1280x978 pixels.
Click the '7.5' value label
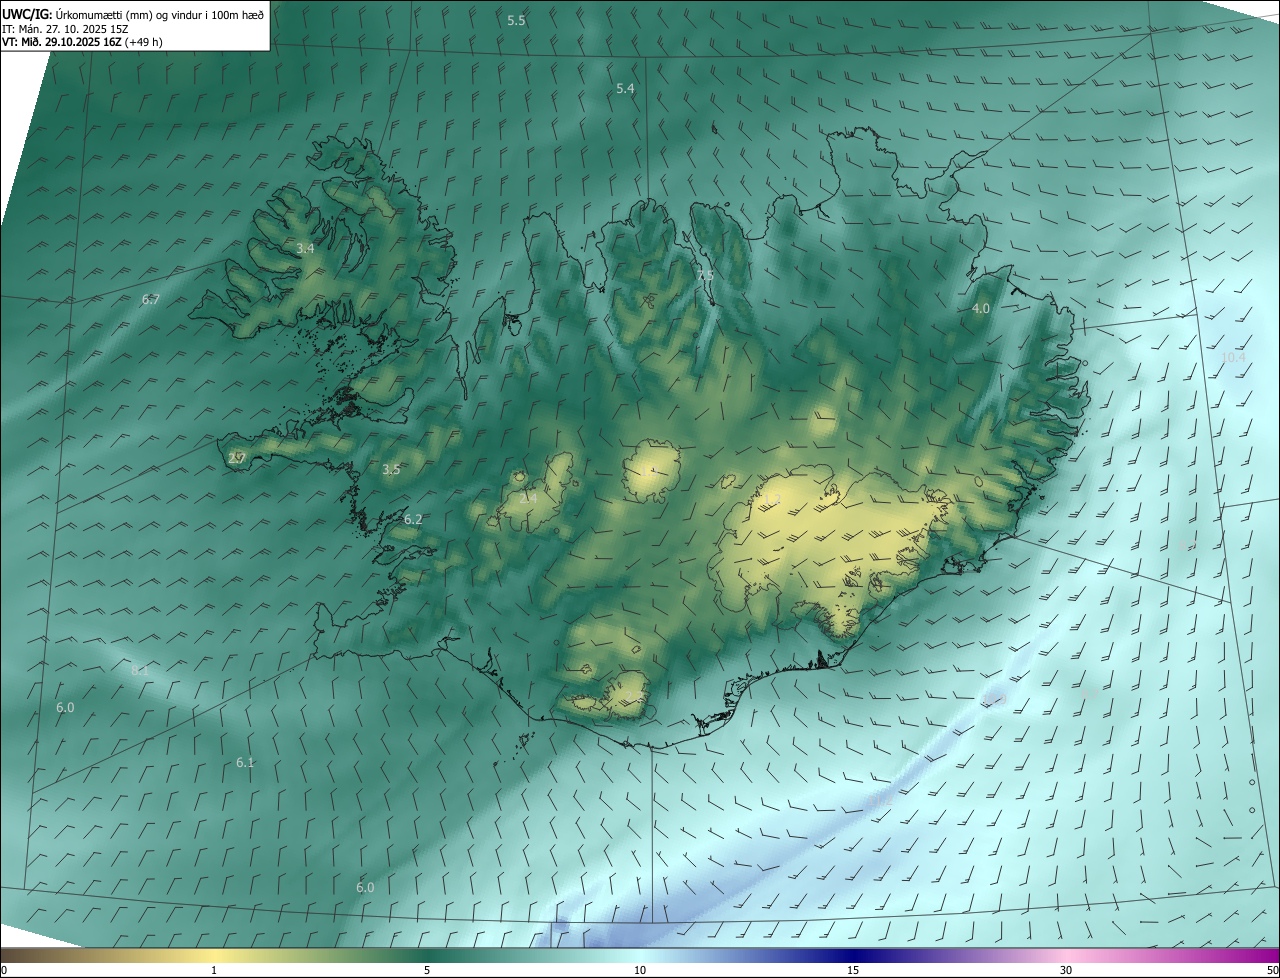(x=705, y=276)
